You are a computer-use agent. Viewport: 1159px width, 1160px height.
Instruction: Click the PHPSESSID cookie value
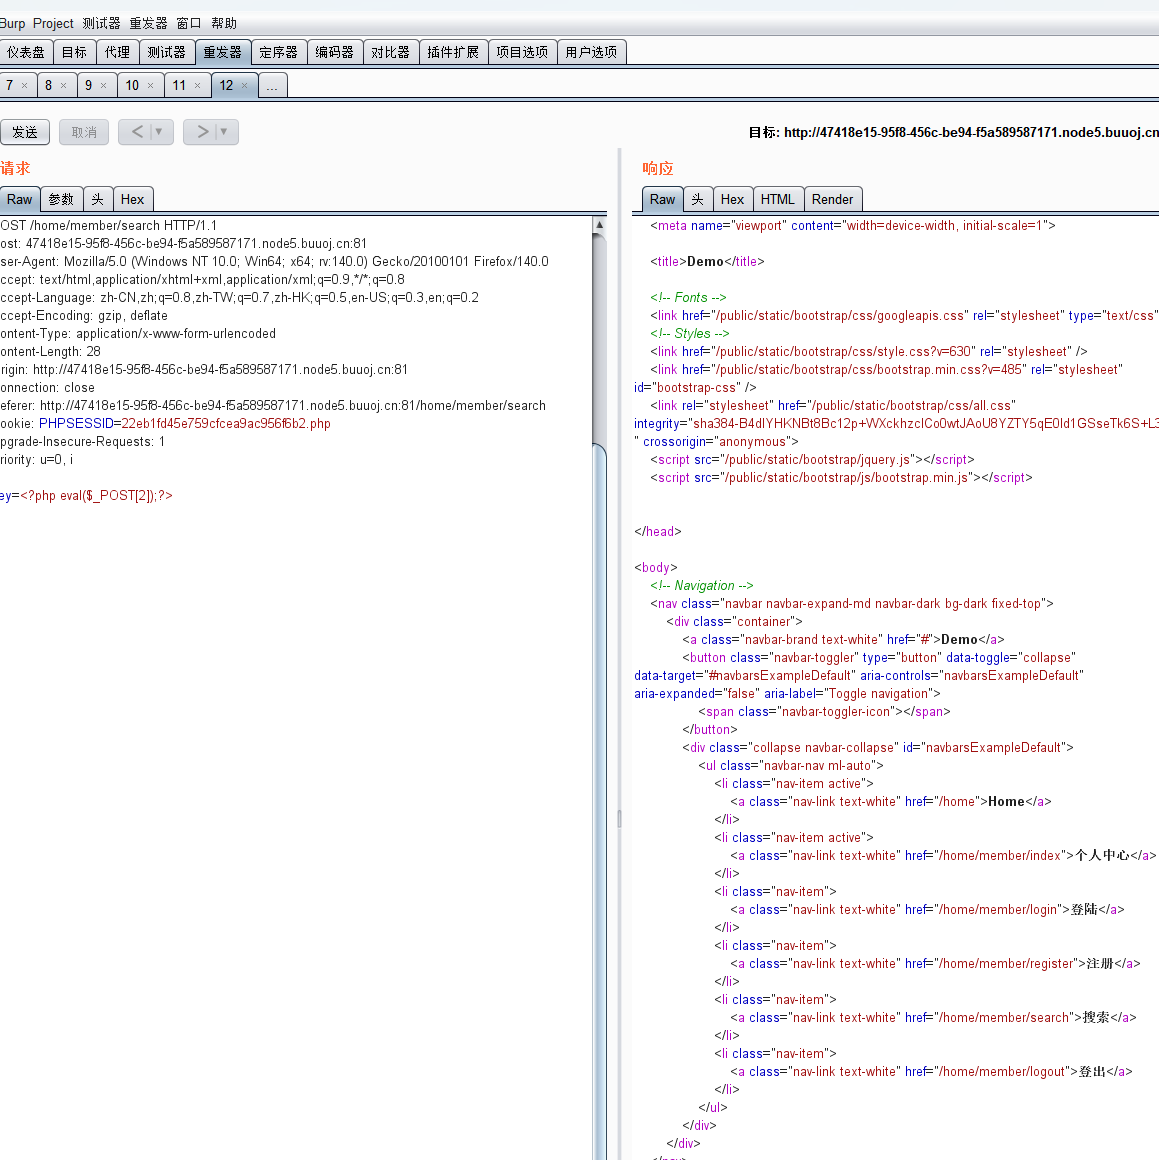(226, 423)
